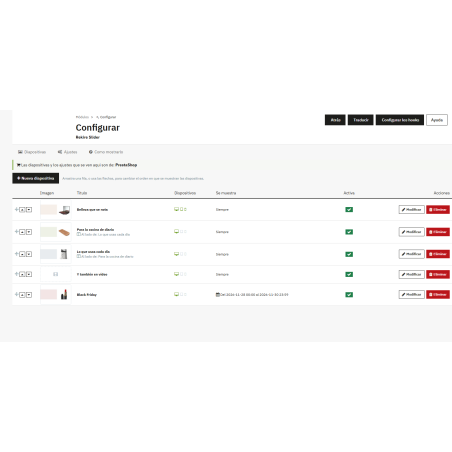This screenshot has width=452, height=452.
Task: Open the Diapositivas tab
Action: coord(32,152)
